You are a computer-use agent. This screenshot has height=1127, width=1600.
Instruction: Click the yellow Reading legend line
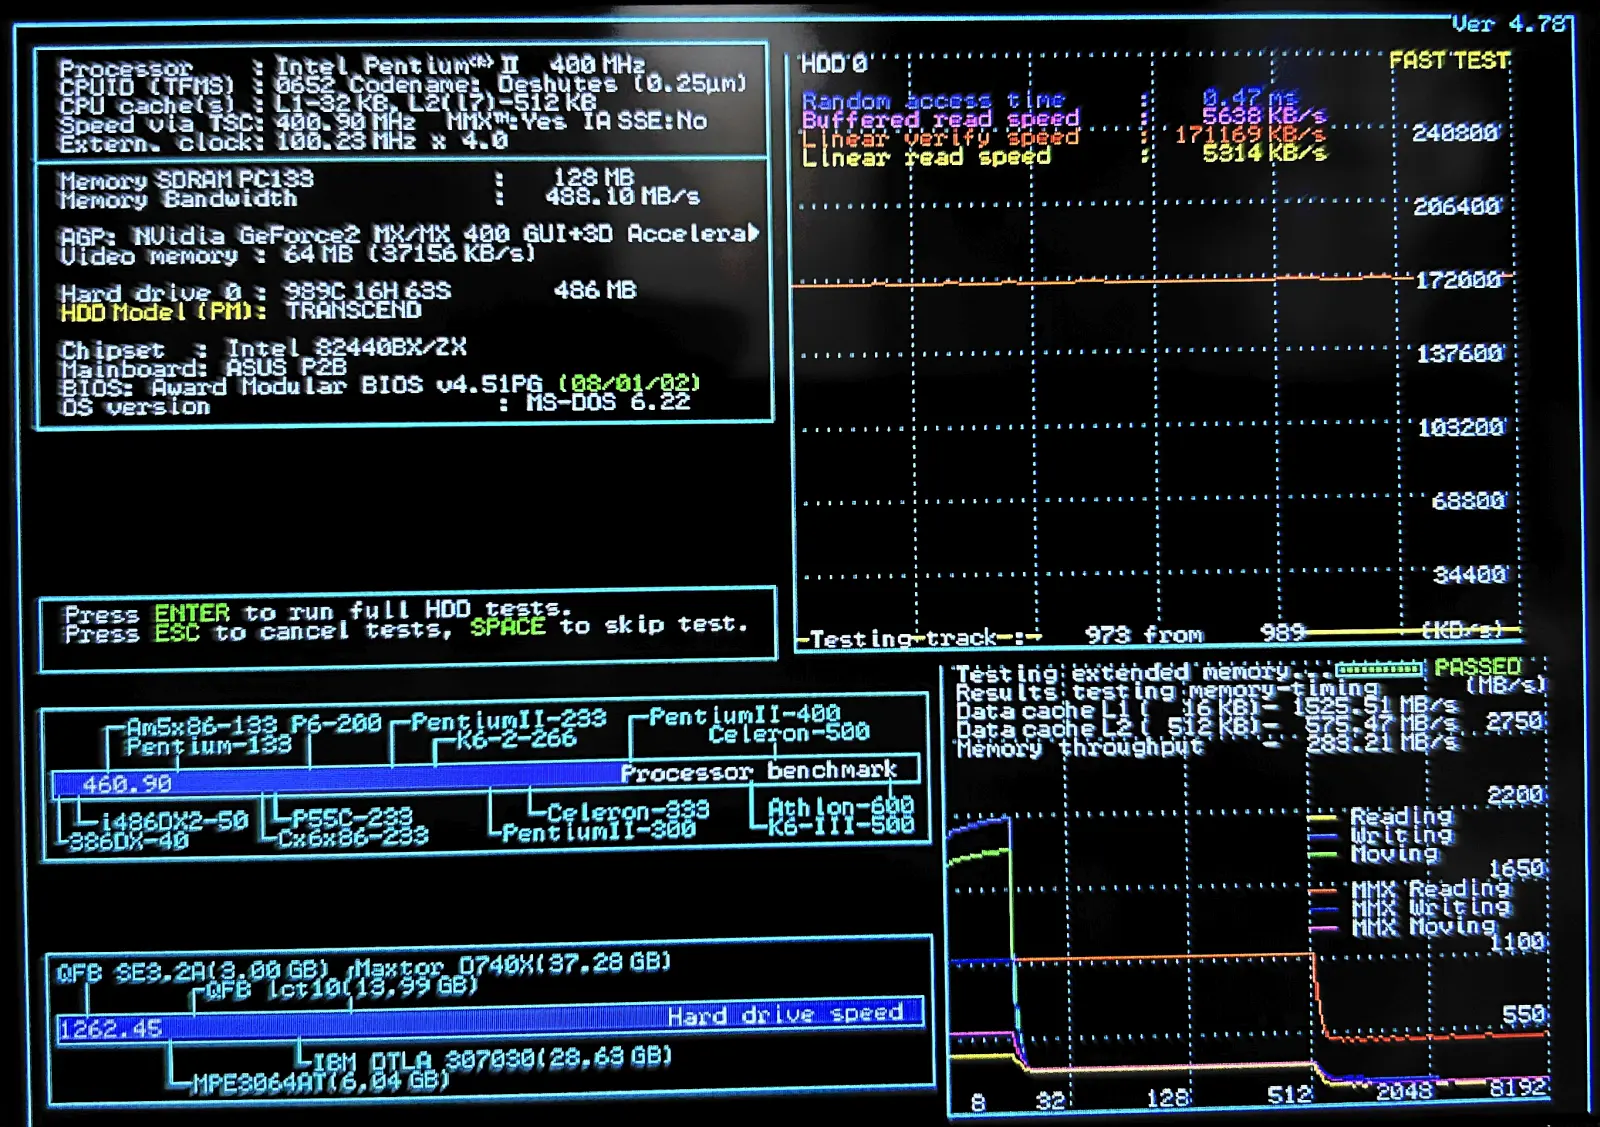point(1322,816)
